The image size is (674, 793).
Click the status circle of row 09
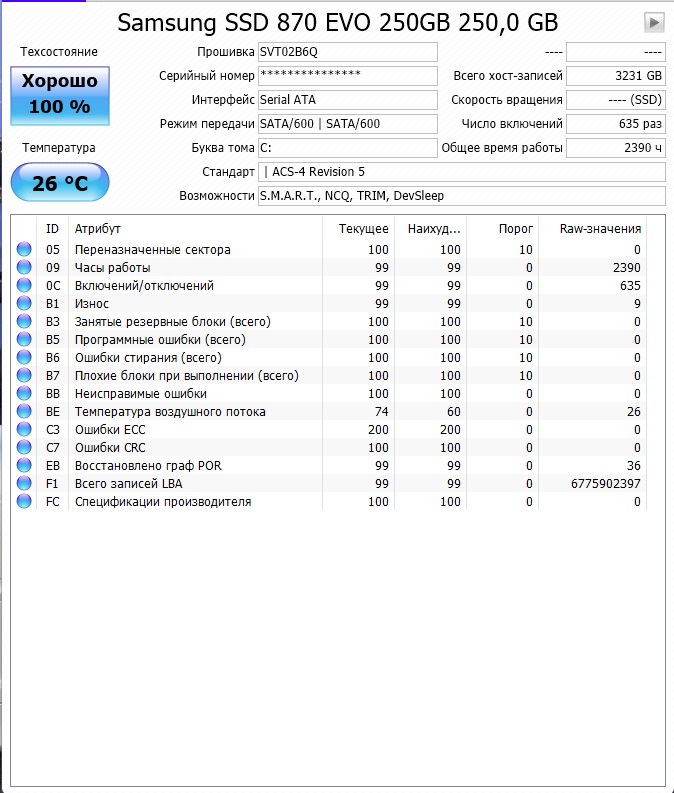(24, 267)
